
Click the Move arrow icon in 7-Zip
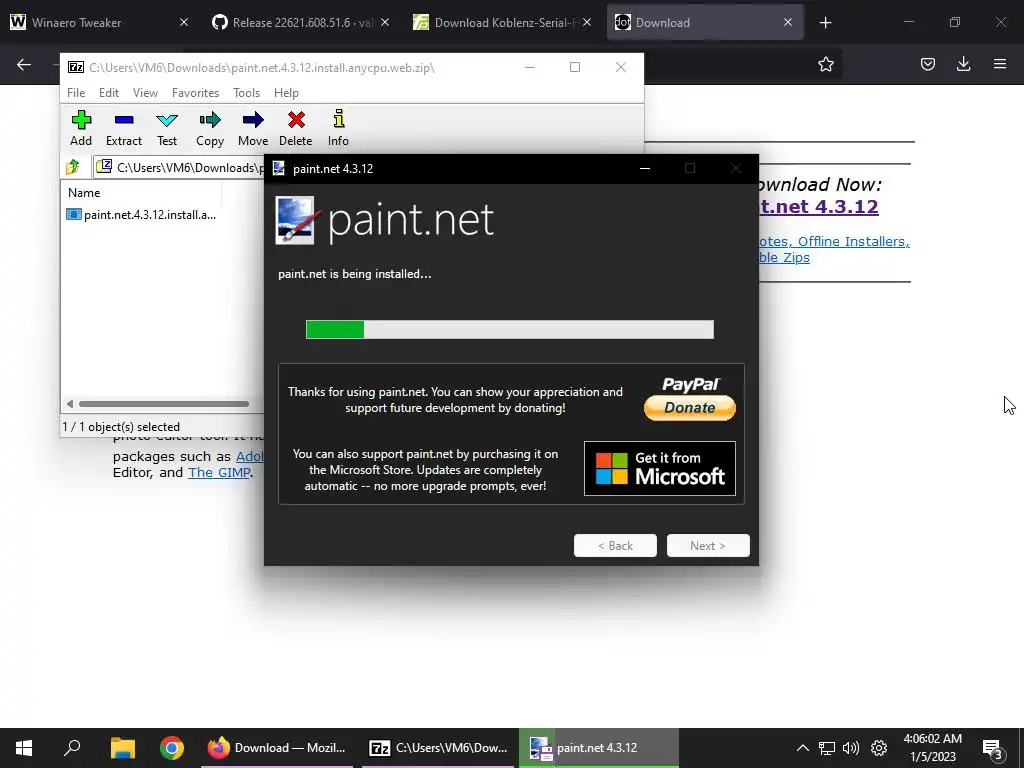[253, 120]
